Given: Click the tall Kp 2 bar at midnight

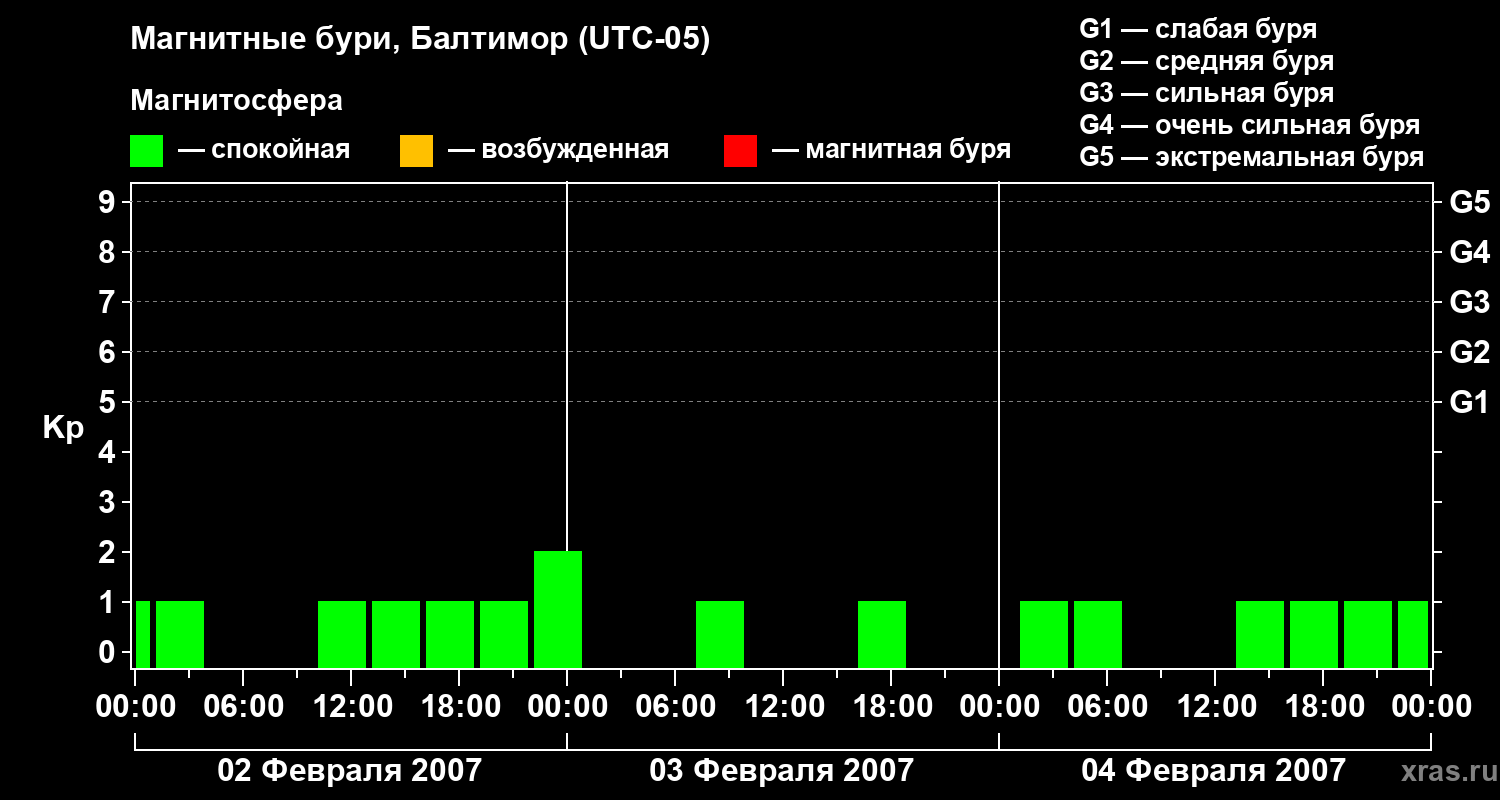Looking at the screenshot, I should click(x=558, y=609).
